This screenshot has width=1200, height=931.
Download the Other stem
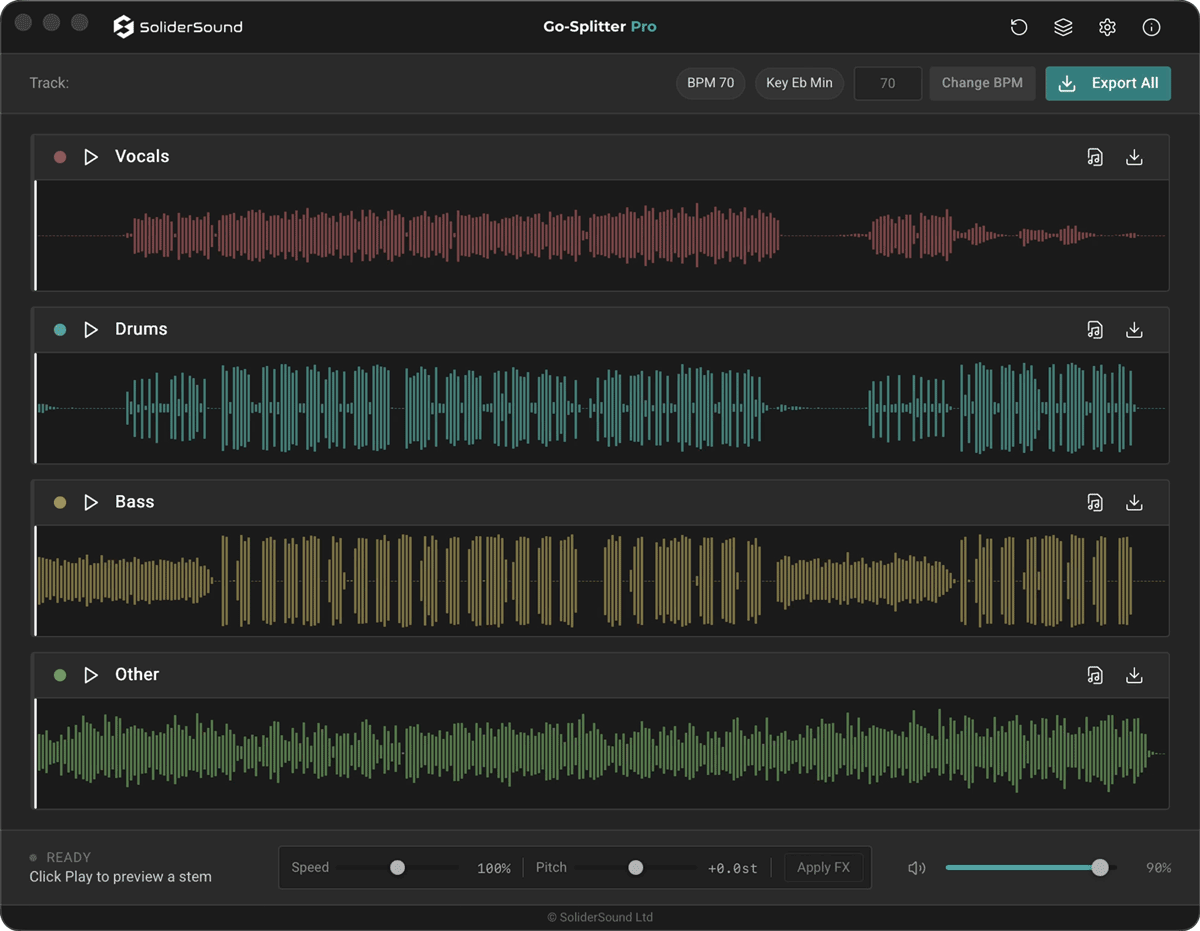[1134, 675]
